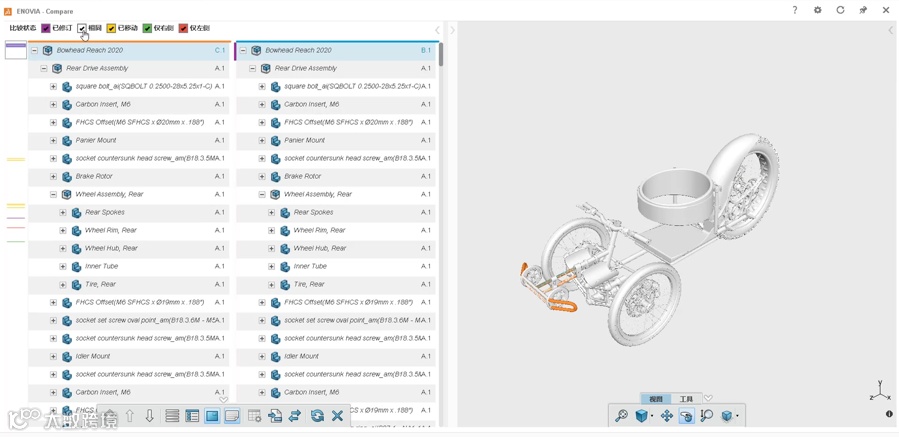Image resolution: width=899 pixels, height=437 pixels.
Task: Select left Idler Mount row
Action: [128, 357]
